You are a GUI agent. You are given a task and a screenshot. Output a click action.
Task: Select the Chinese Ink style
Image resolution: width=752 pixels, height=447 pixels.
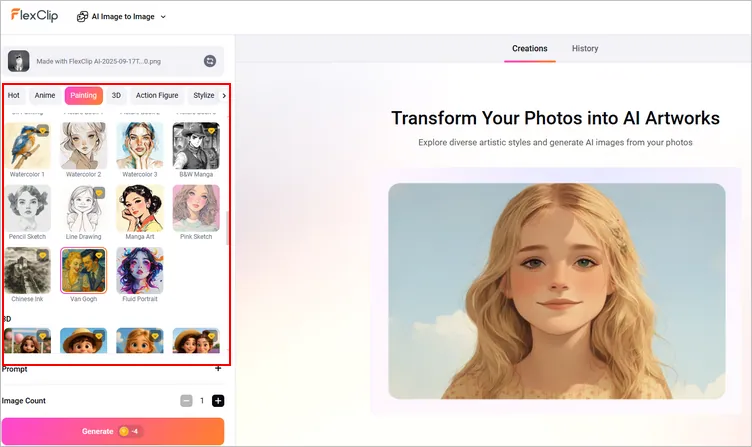(27, 270)
